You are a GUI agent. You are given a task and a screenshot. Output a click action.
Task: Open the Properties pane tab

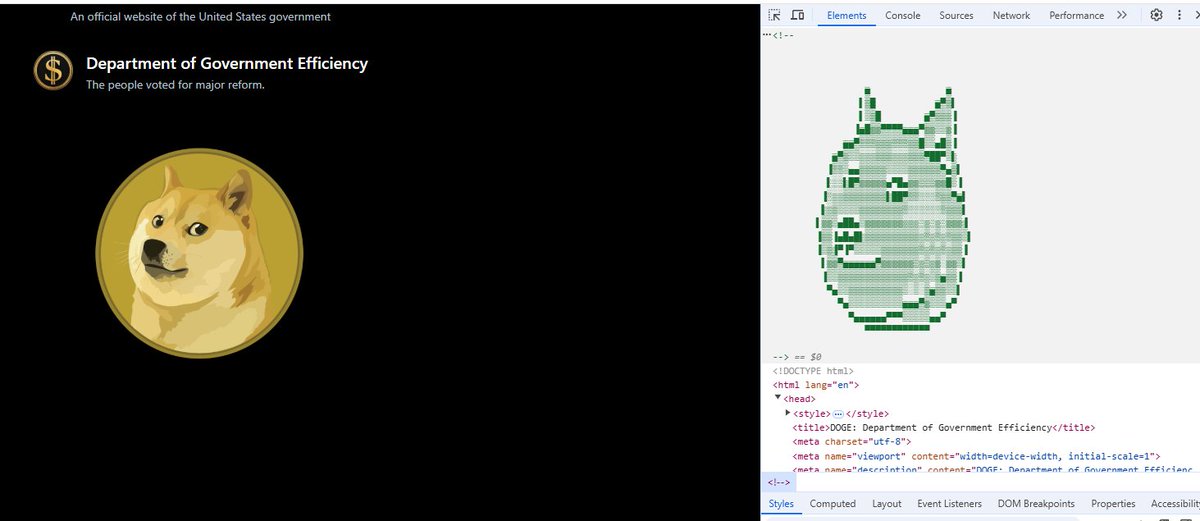click(x=1113, y=504)
